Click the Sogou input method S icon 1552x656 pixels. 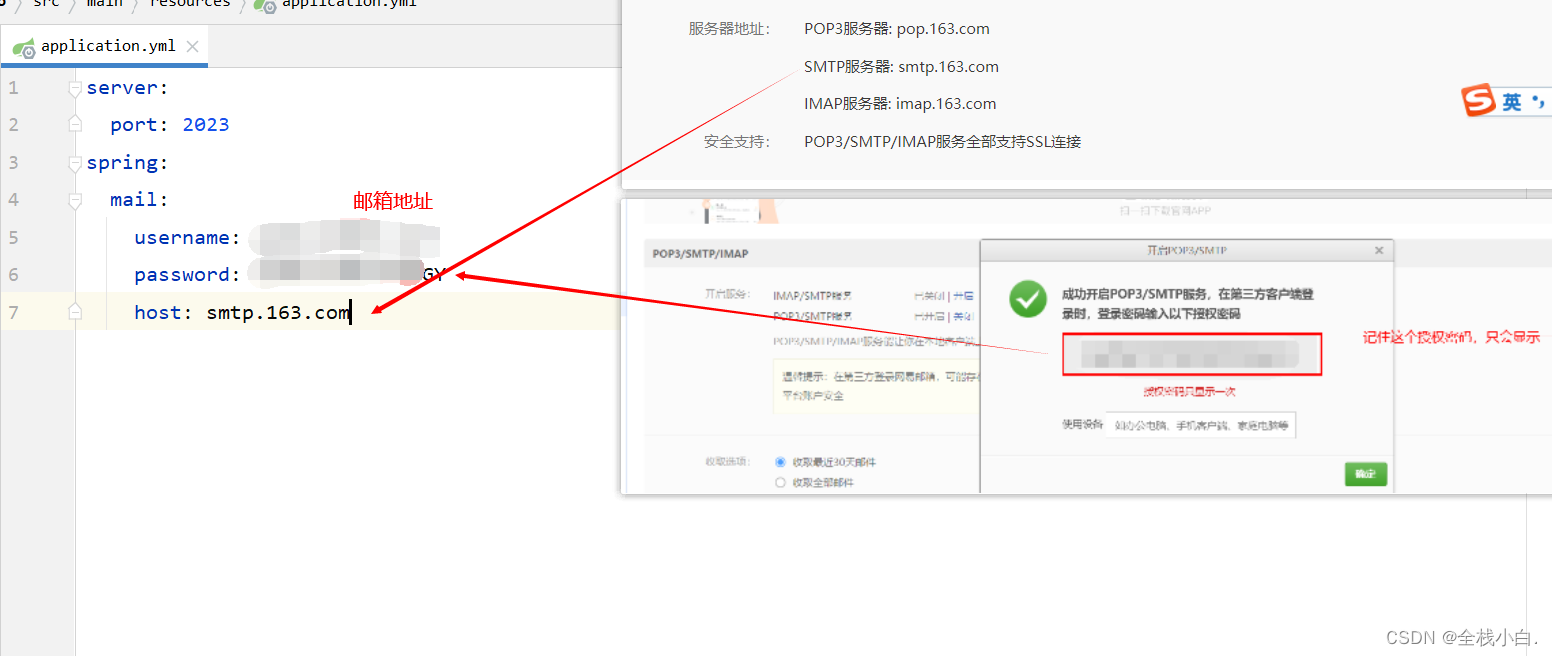(x=1478, y=101)
